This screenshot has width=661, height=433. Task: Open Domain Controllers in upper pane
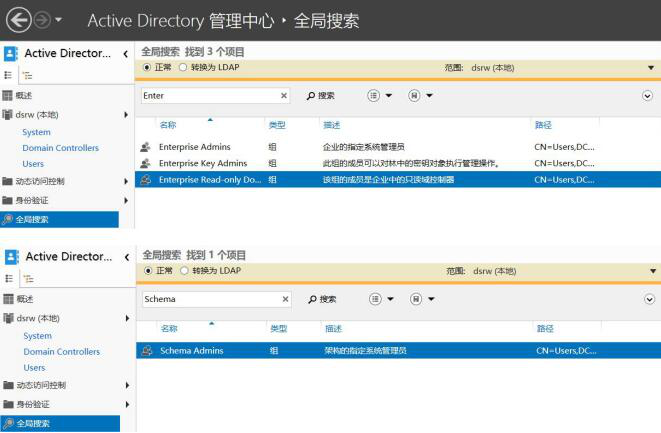click(60, 148)
